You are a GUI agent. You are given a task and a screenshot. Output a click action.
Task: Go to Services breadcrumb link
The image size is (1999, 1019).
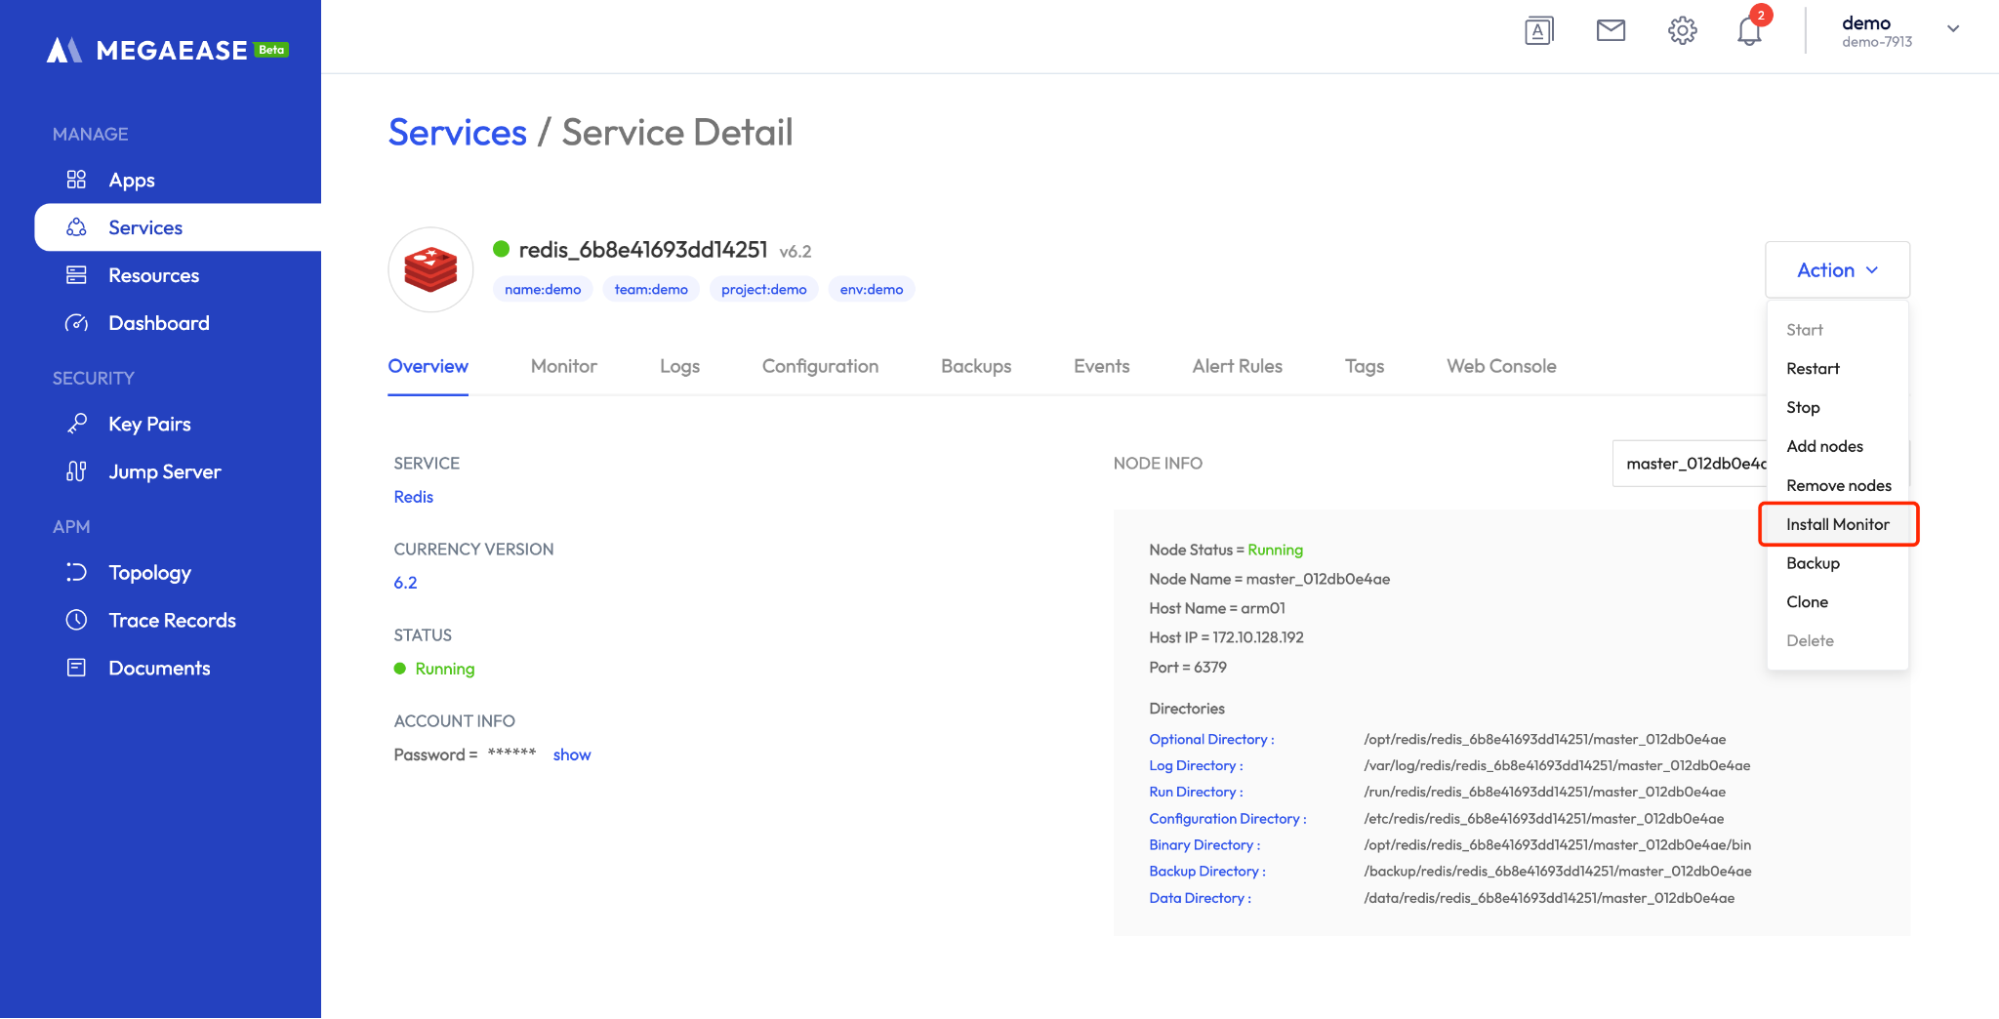click(457, 132)
